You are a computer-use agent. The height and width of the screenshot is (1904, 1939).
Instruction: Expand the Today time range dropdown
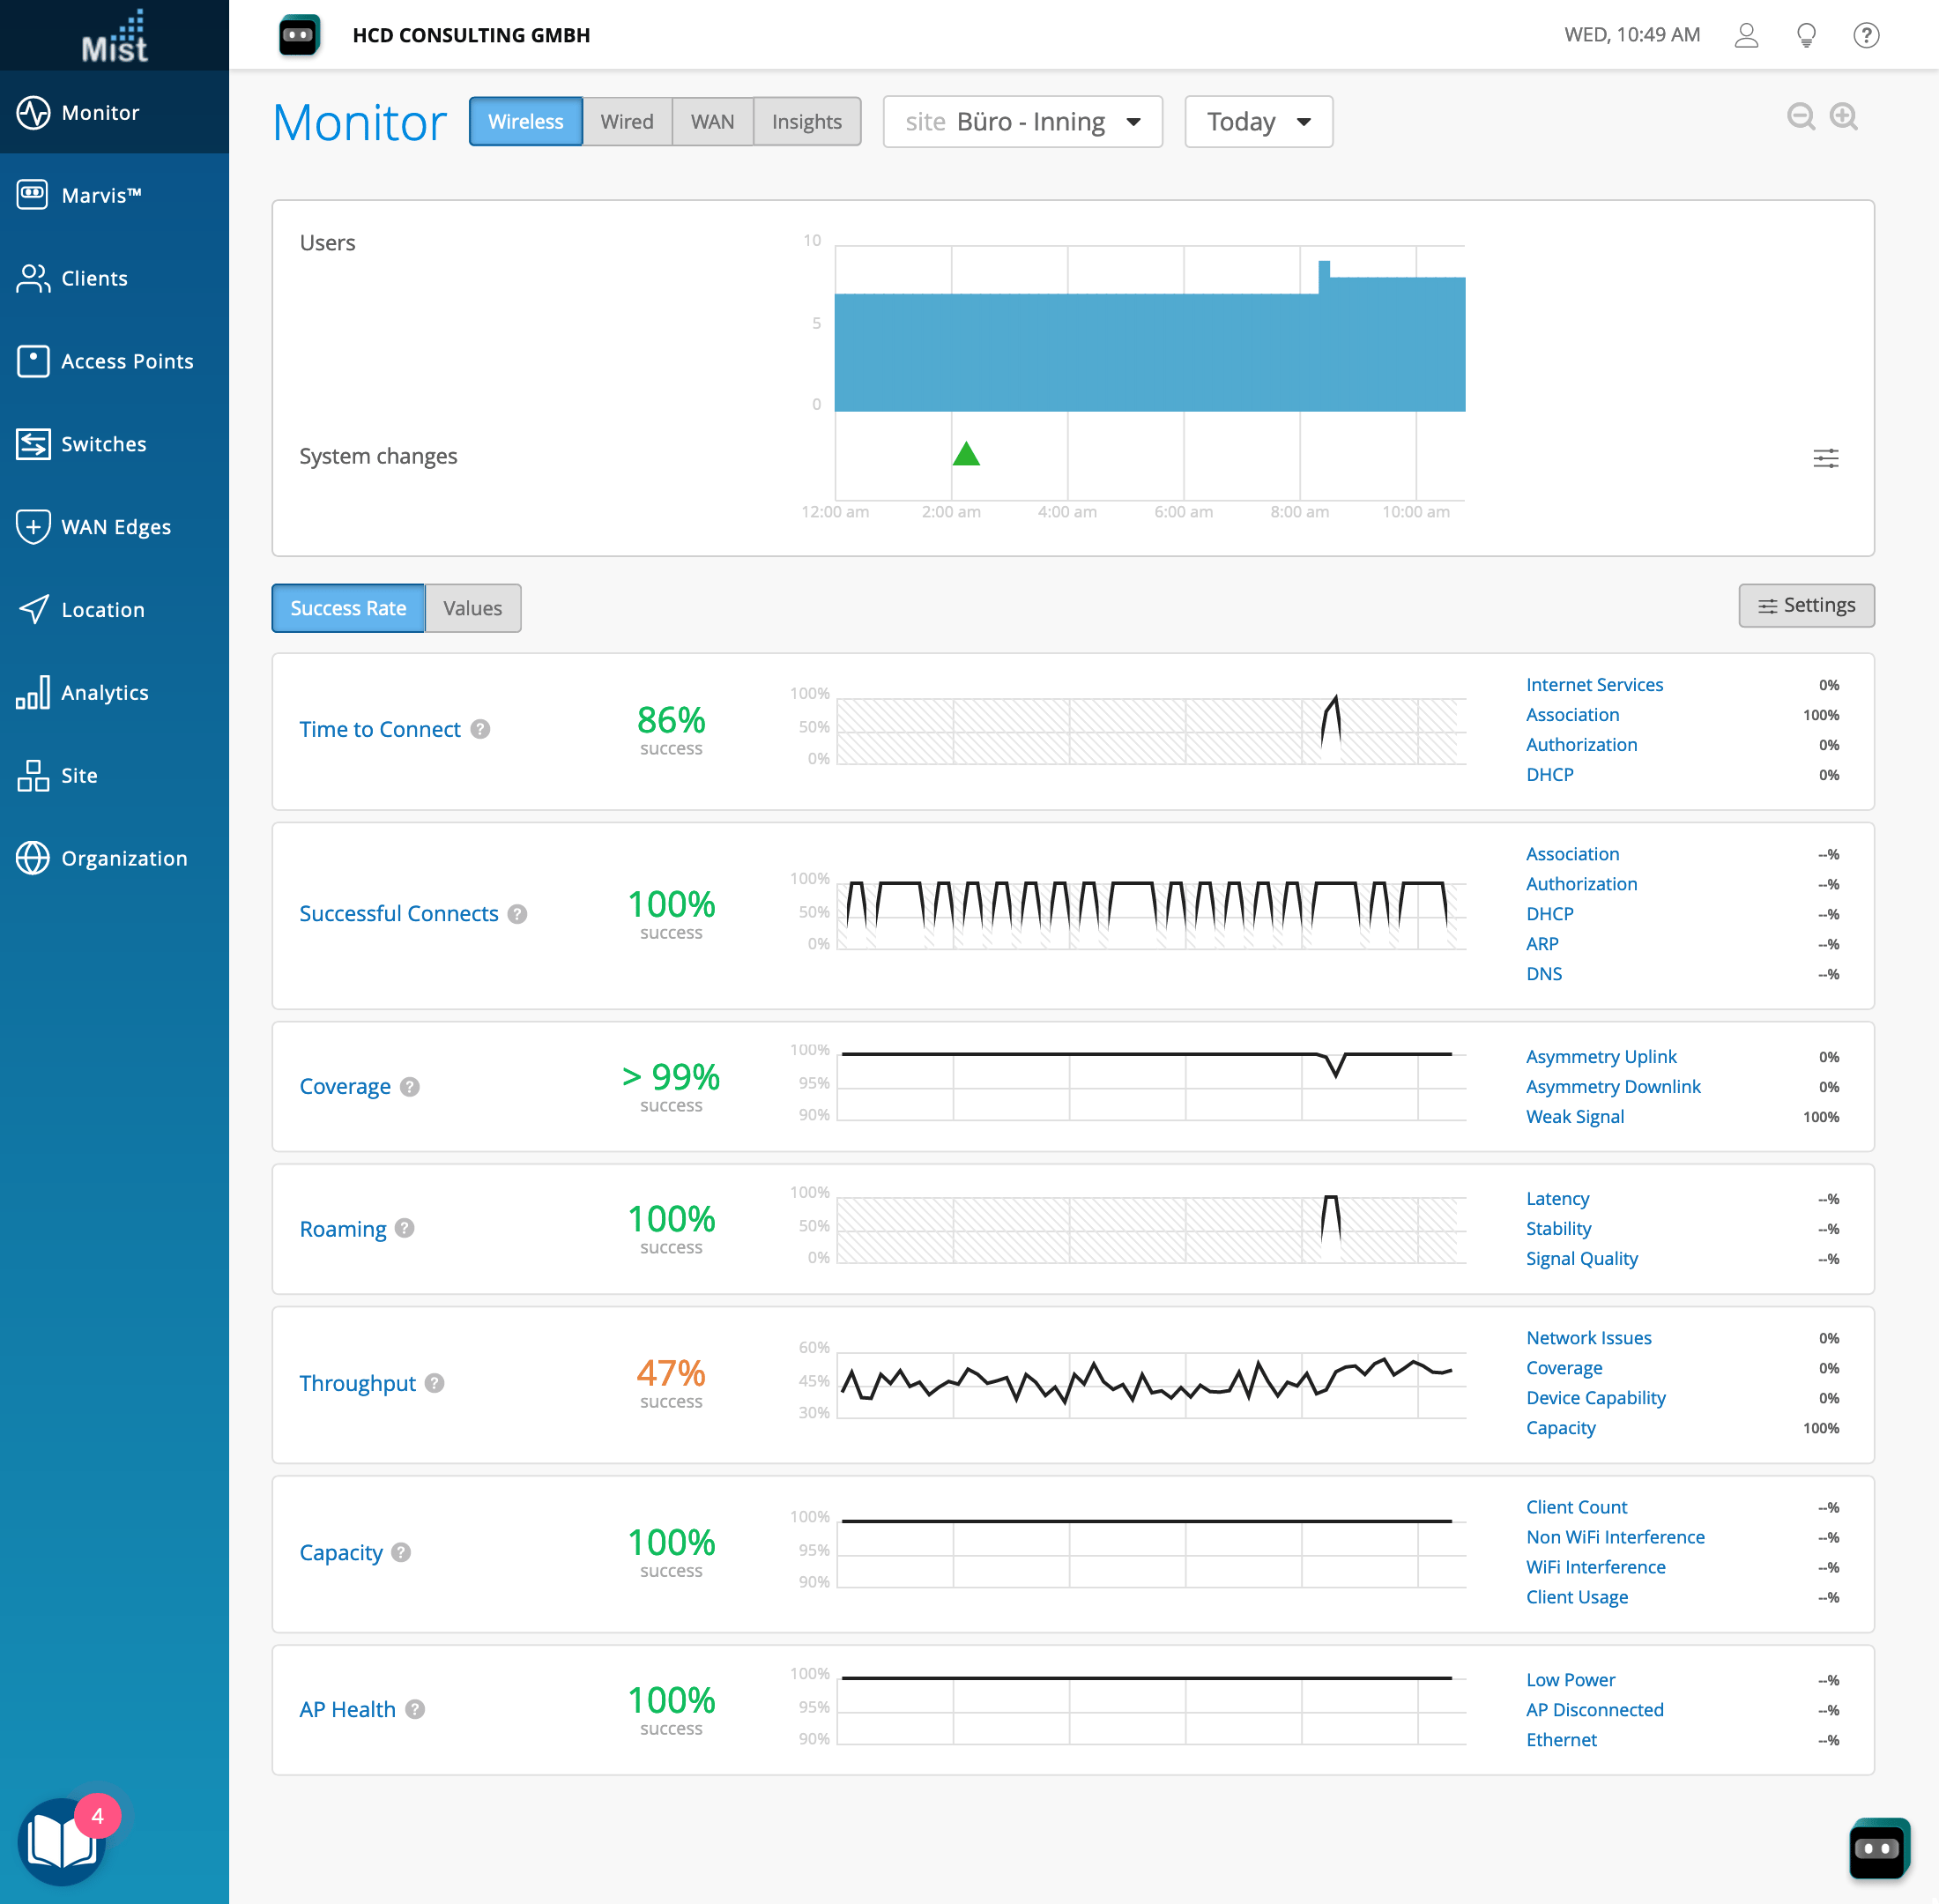1258,122
